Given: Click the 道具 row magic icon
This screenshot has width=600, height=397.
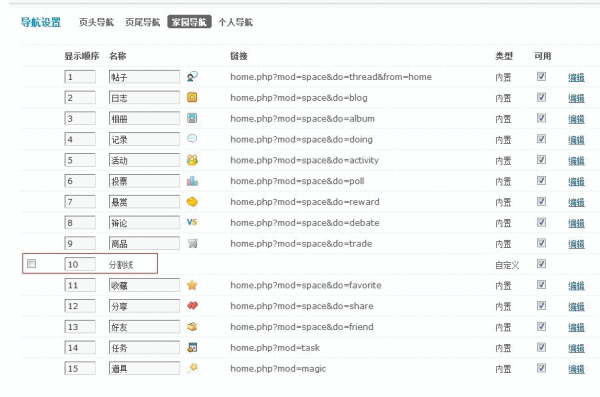Looking at the screenshot, I should (193, 368).
